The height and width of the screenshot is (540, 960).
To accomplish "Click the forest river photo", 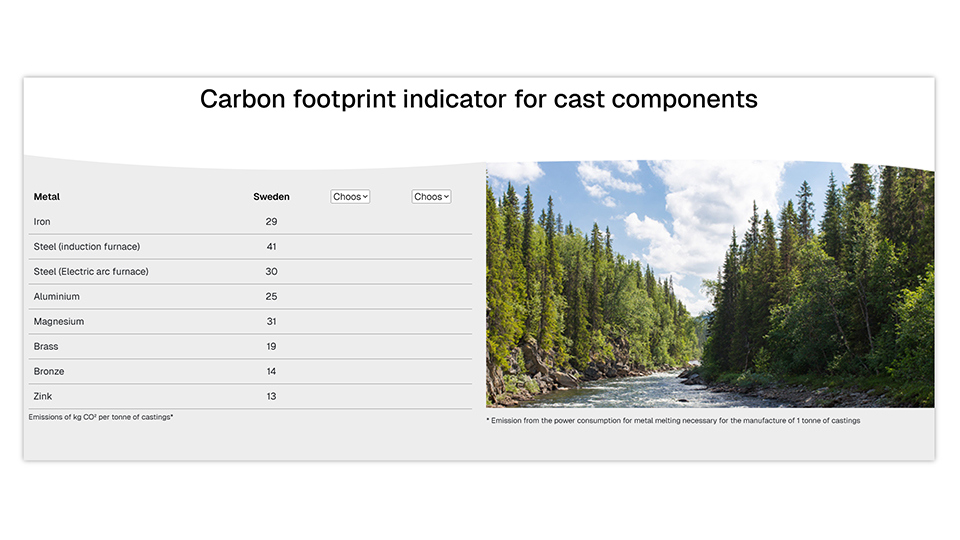I will [x=710, y=285].
